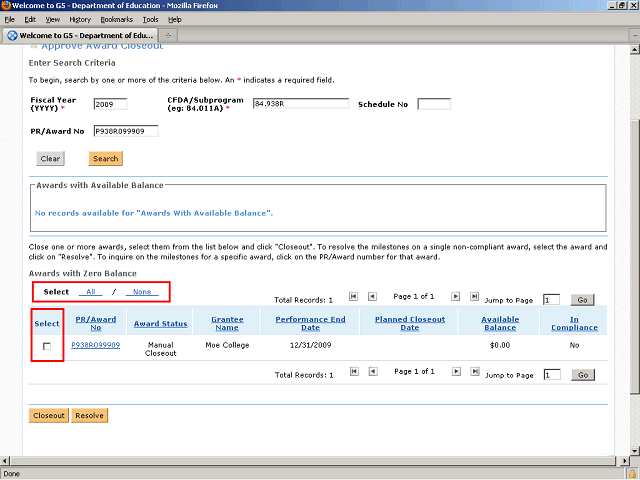
Task: Click the $0.00 balance cell
Action: click(x=500, y=345)
